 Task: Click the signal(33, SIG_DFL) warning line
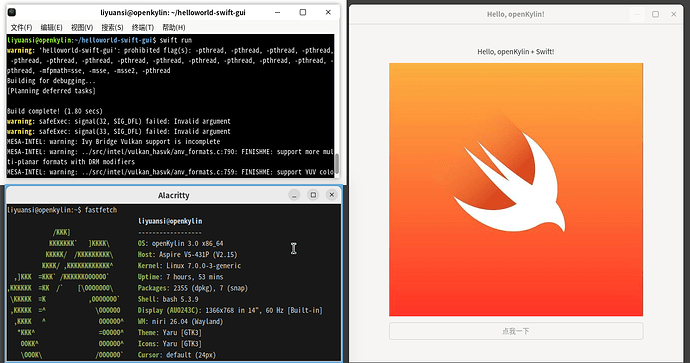tap(119, 131)
